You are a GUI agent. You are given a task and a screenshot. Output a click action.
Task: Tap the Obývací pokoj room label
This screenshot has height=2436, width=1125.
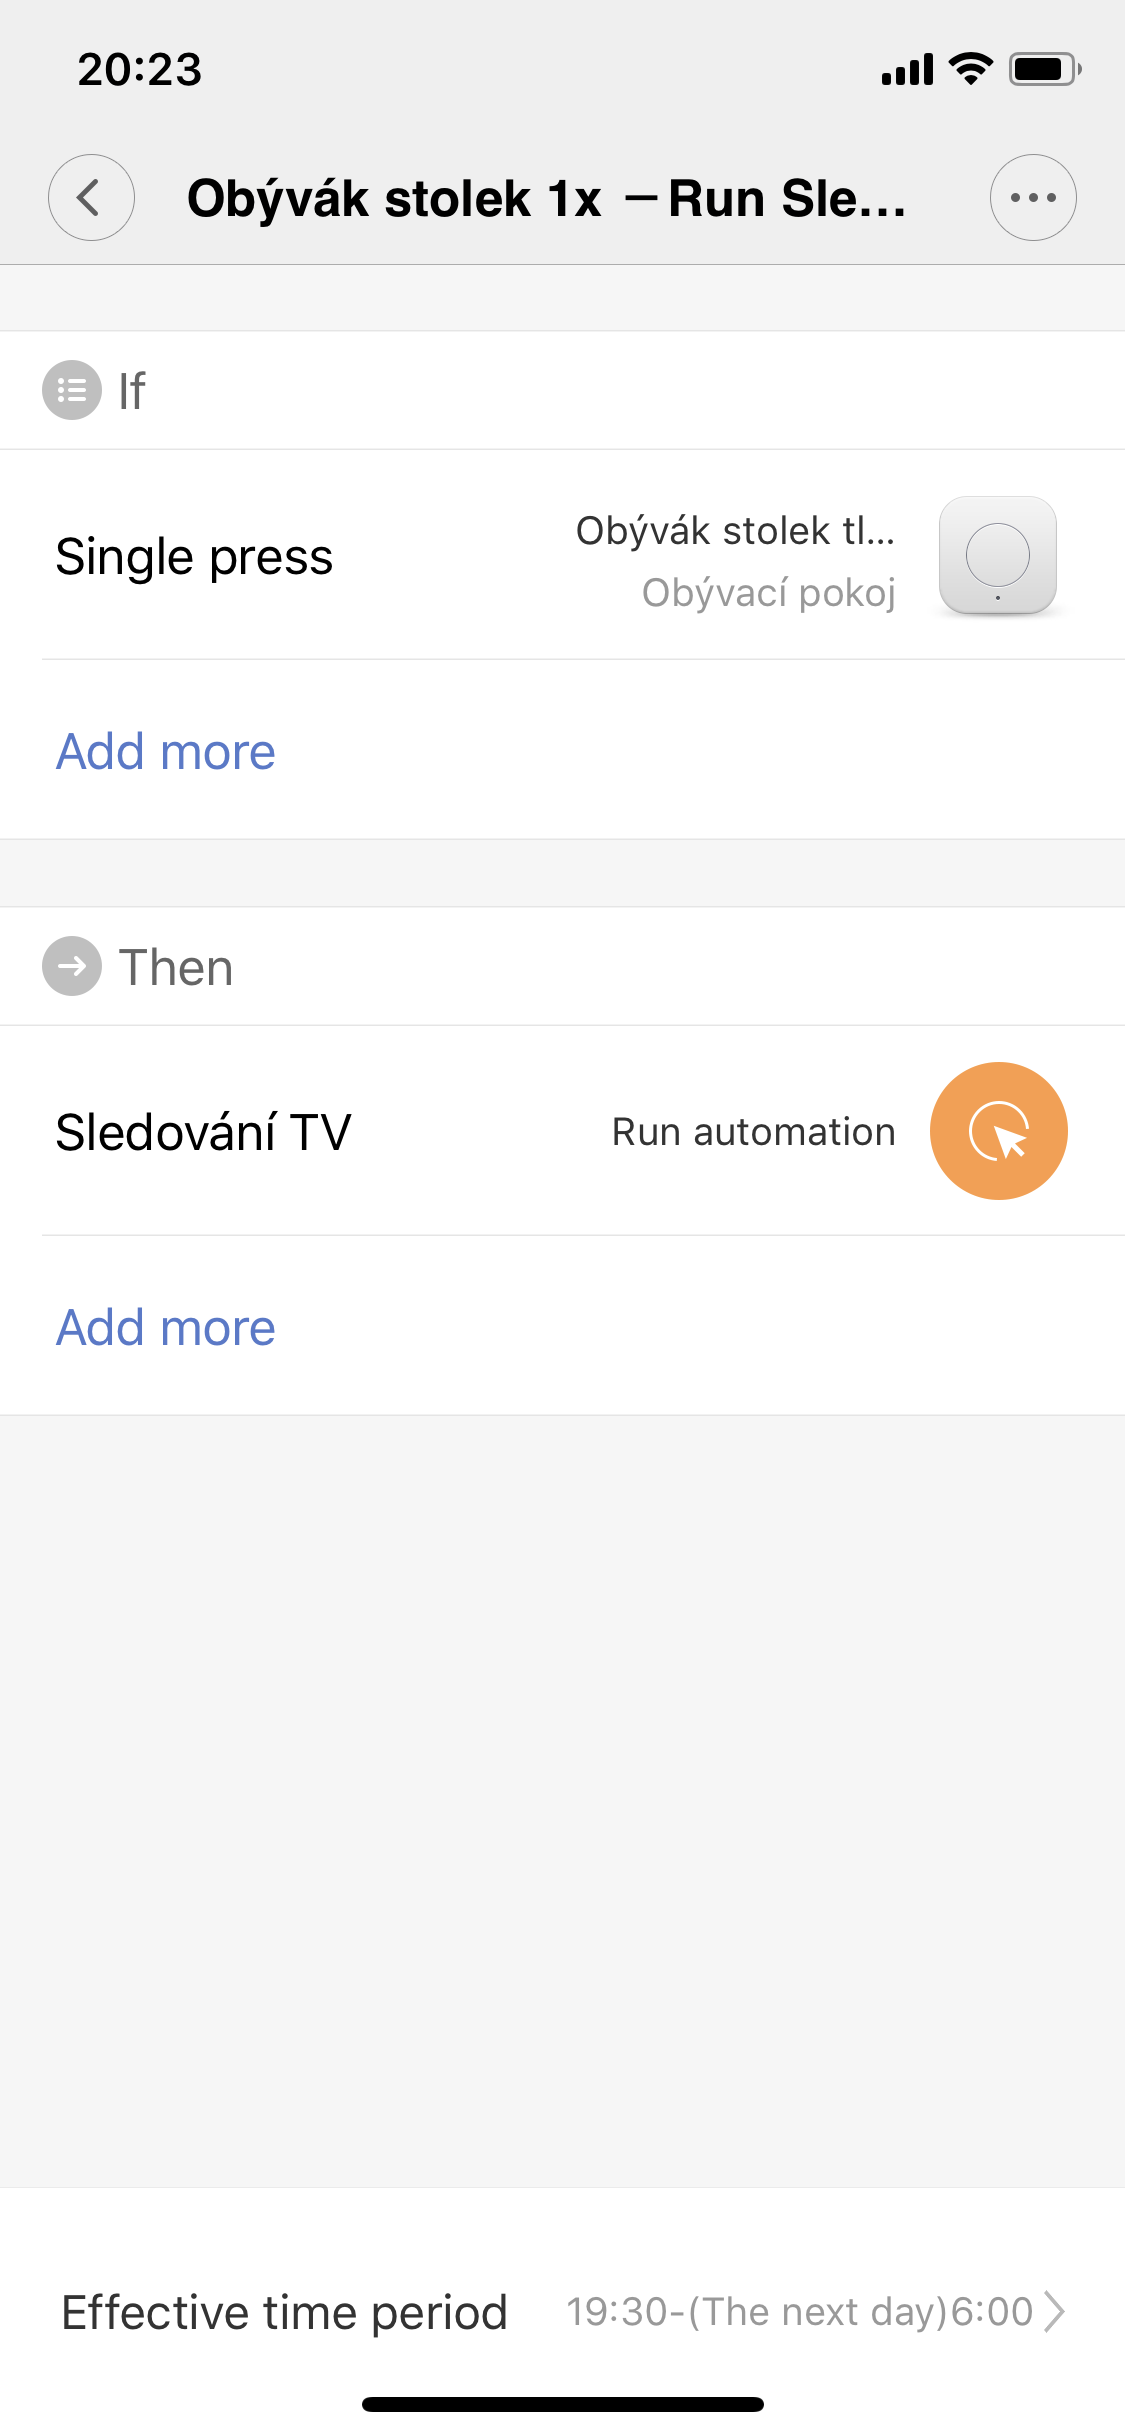[768, 593]
